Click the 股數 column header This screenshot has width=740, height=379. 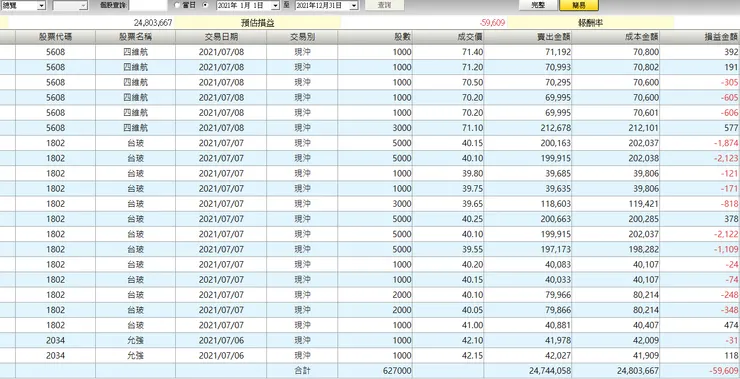click(x=375, y=37)
